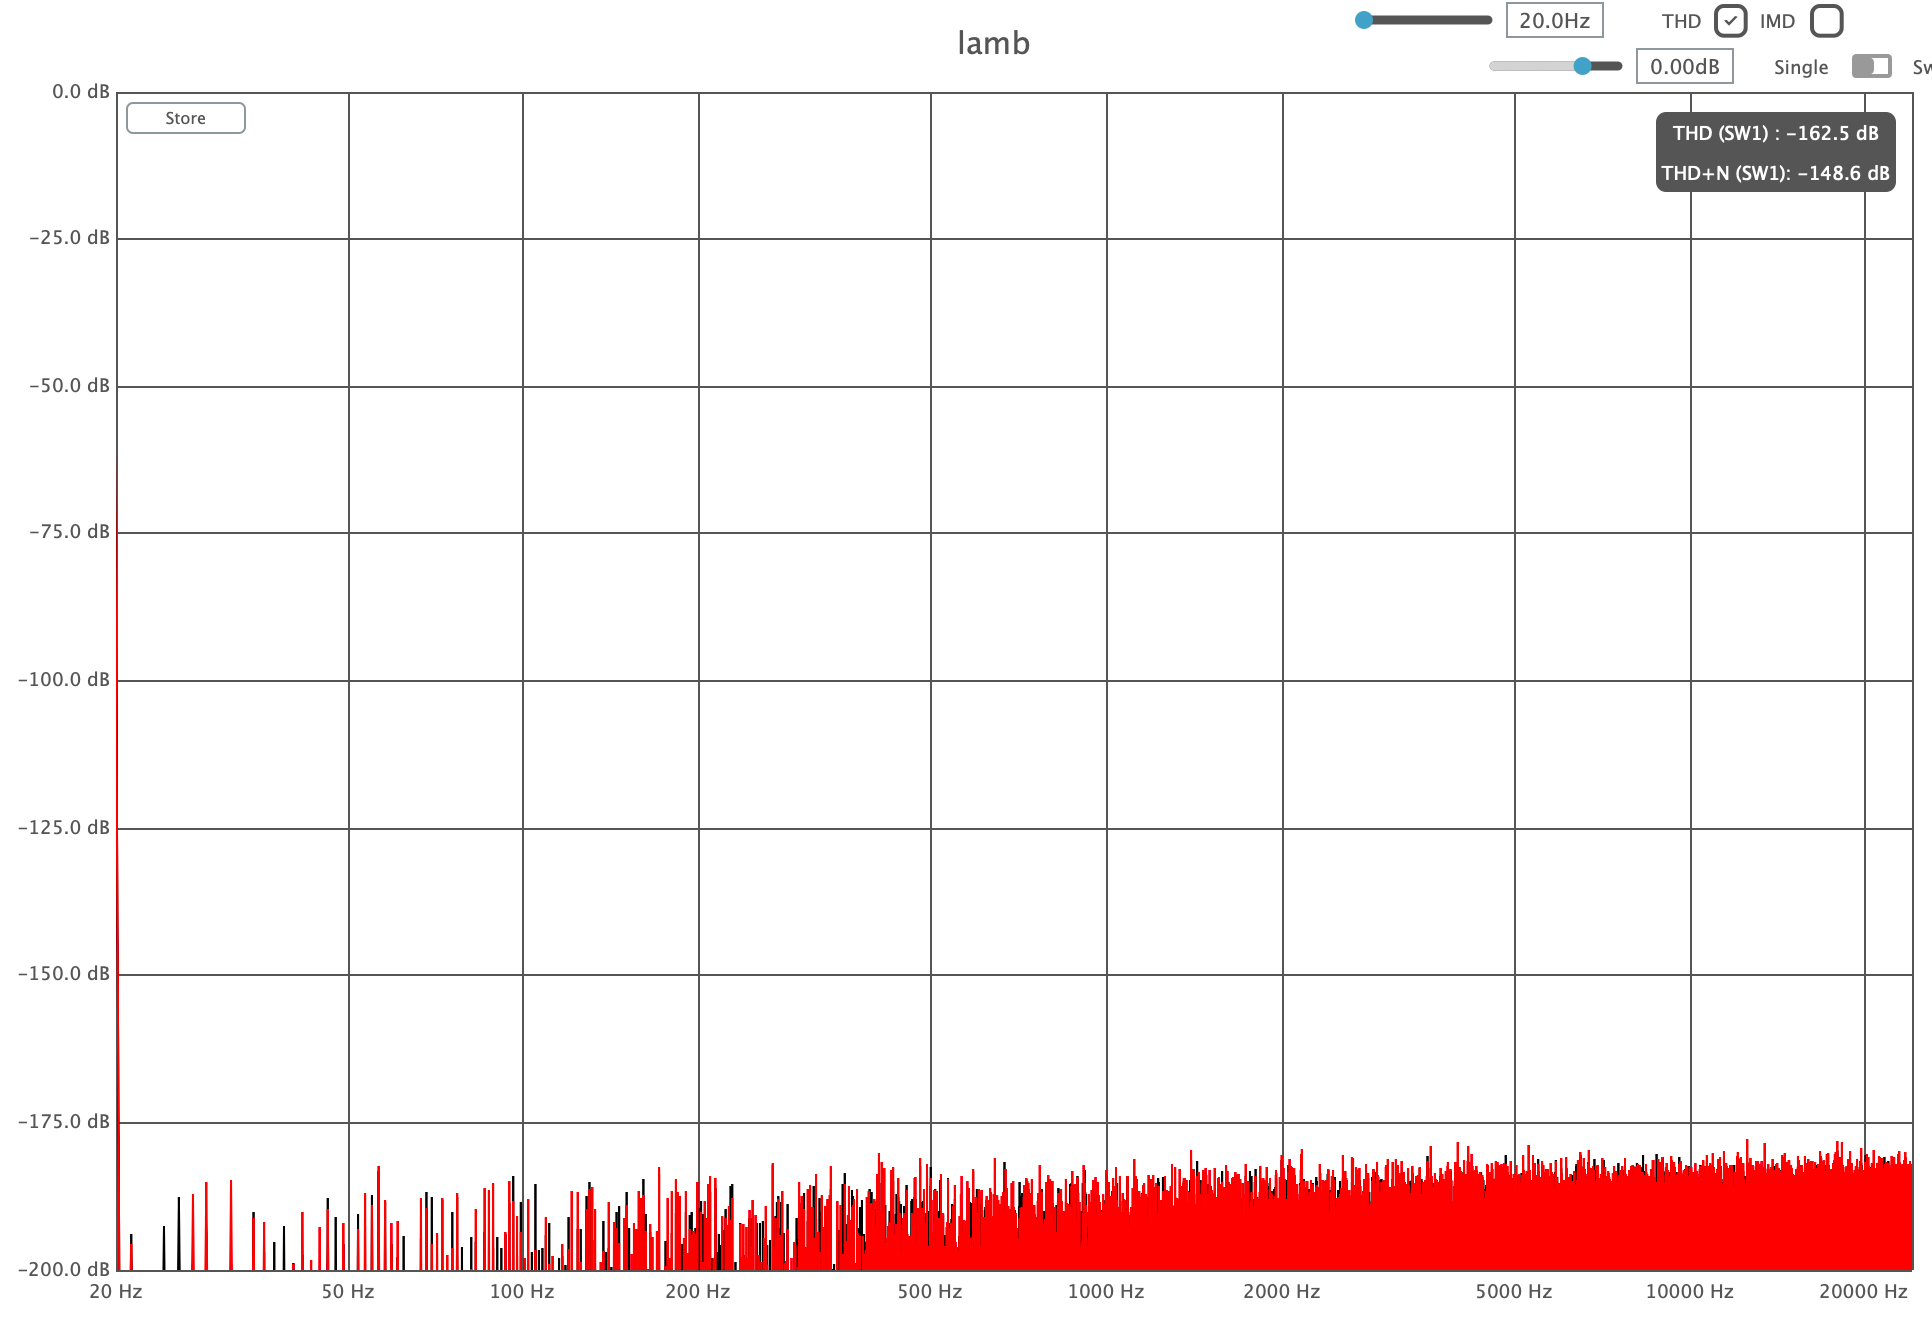Uncheck the THD checkbox
This screenshot has height=1320, width=1932.
pos(1730,21)
